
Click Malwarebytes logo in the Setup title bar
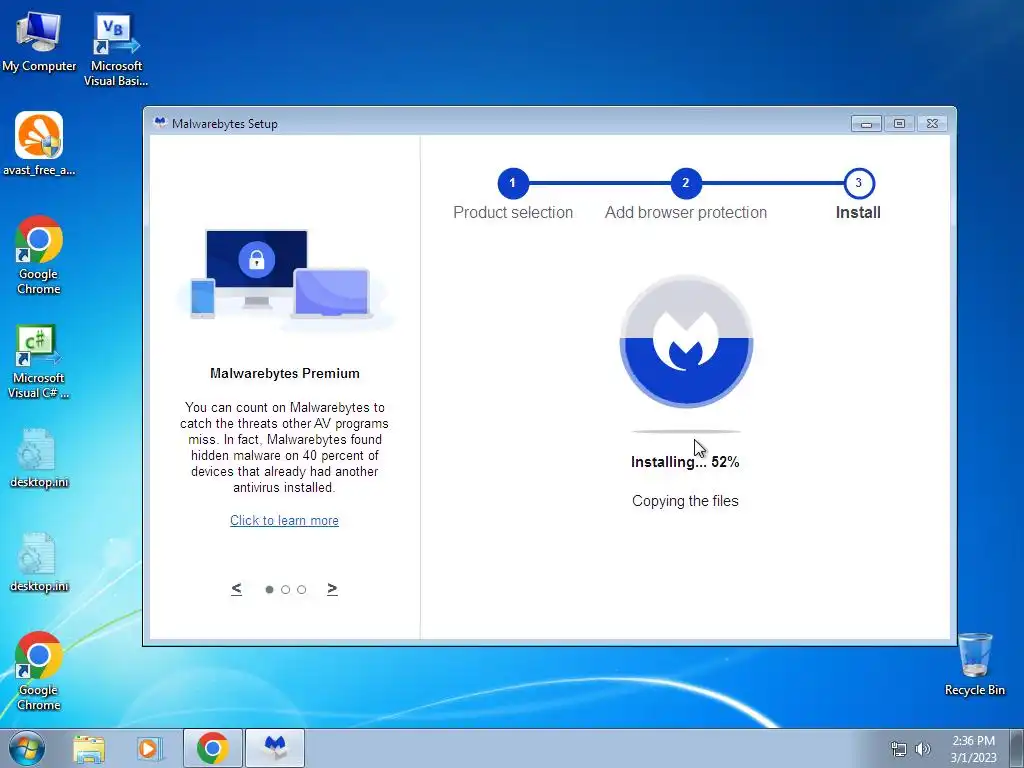tap(160, 123)
